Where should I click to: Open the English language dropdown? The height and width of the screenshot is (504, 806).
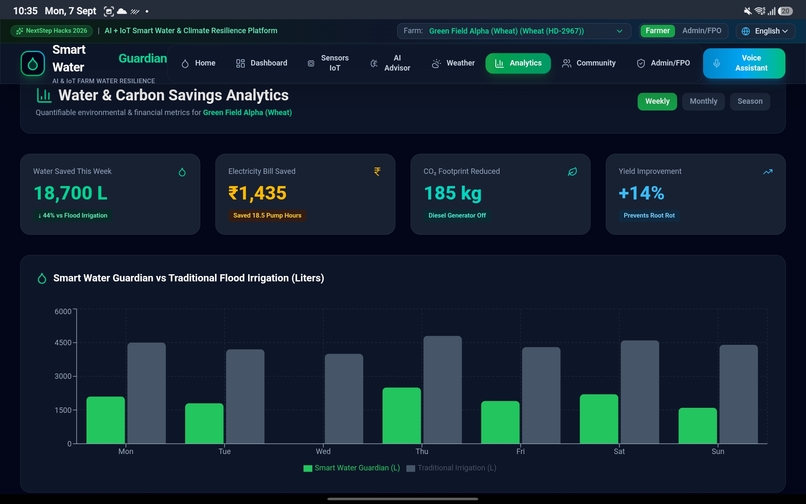765,31
